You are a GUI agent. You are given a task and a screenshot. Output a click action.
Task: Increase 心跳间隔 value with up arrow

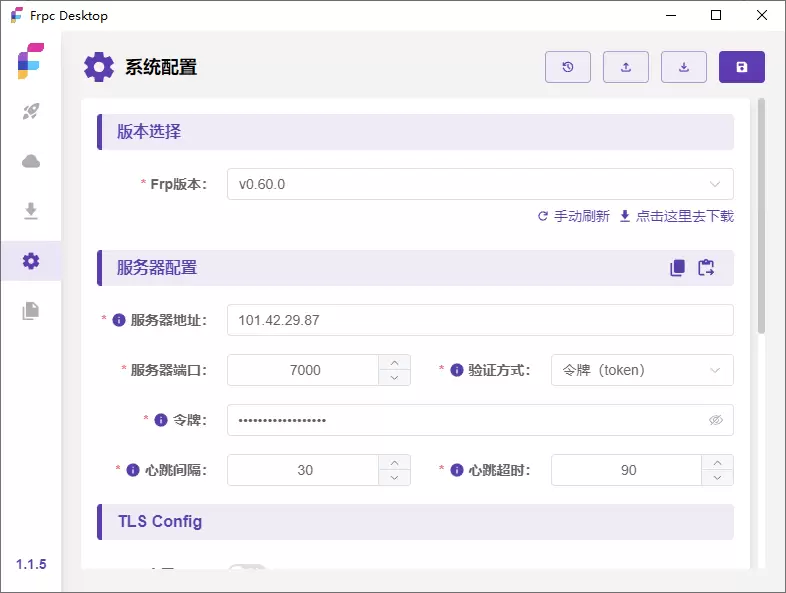point(395,463)
